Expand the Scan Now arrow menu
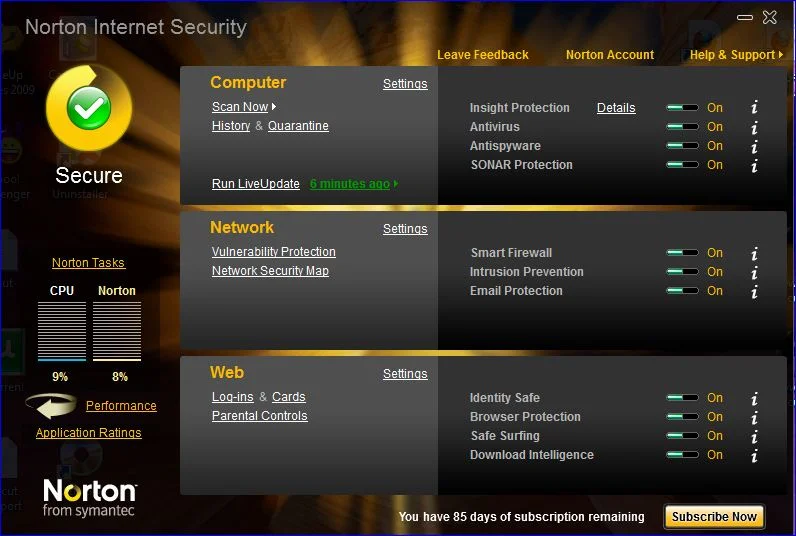This screenshot has height=536, width=796. point(274,107)
